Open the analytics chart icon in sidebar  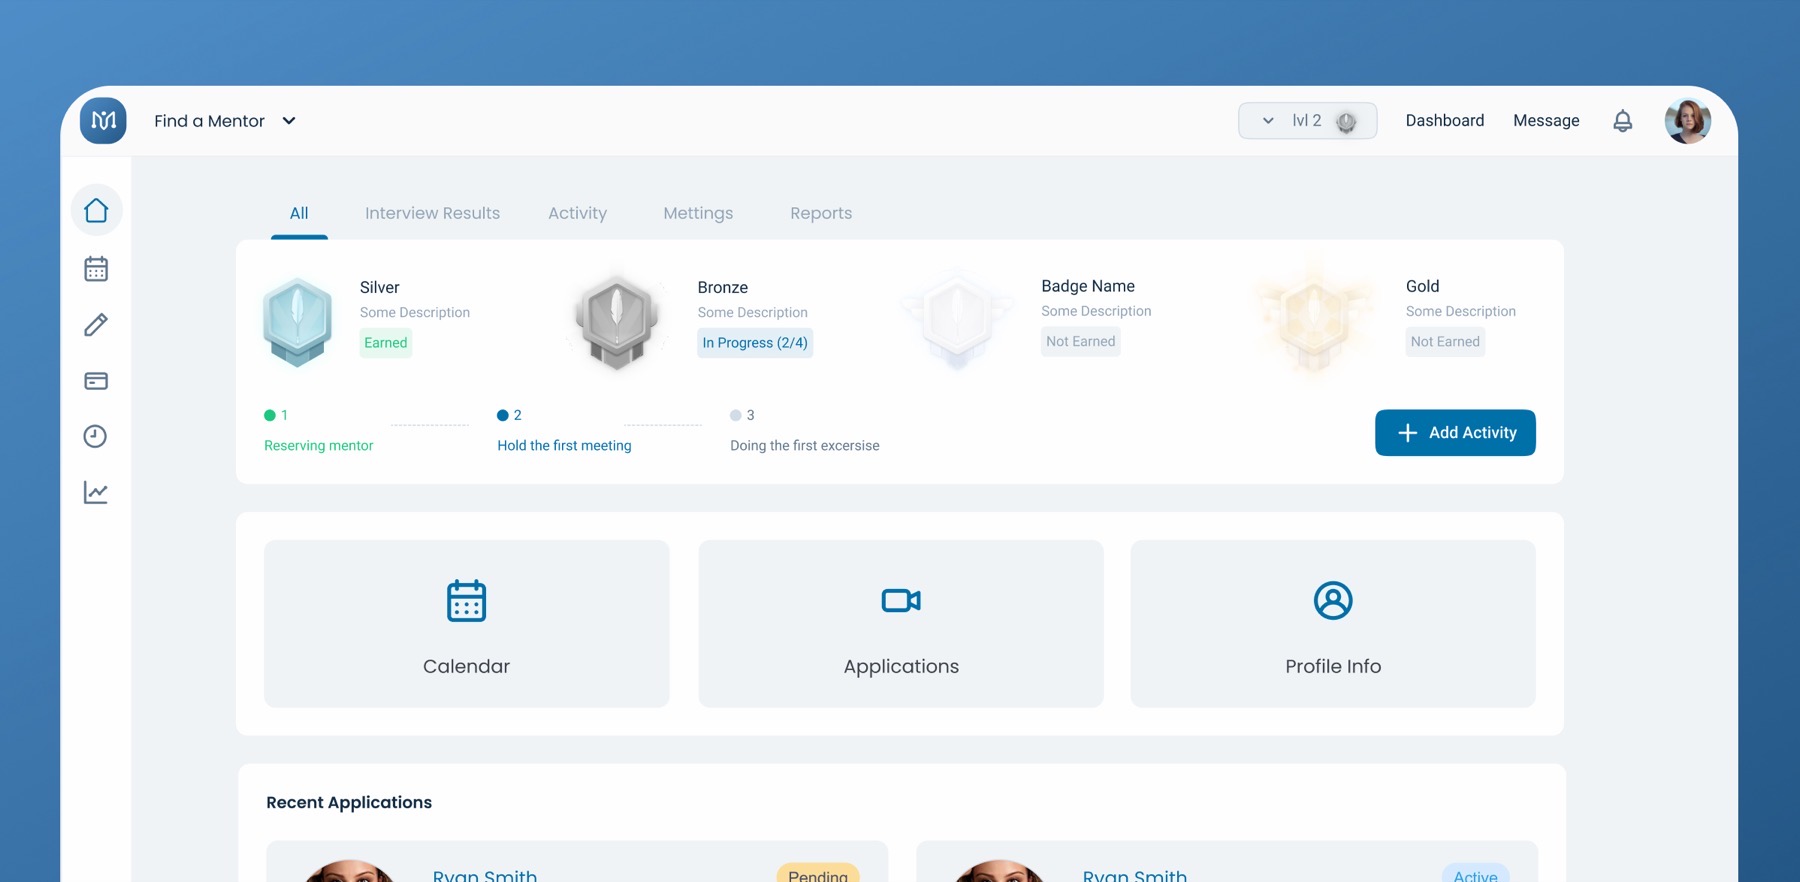(96, 492)
